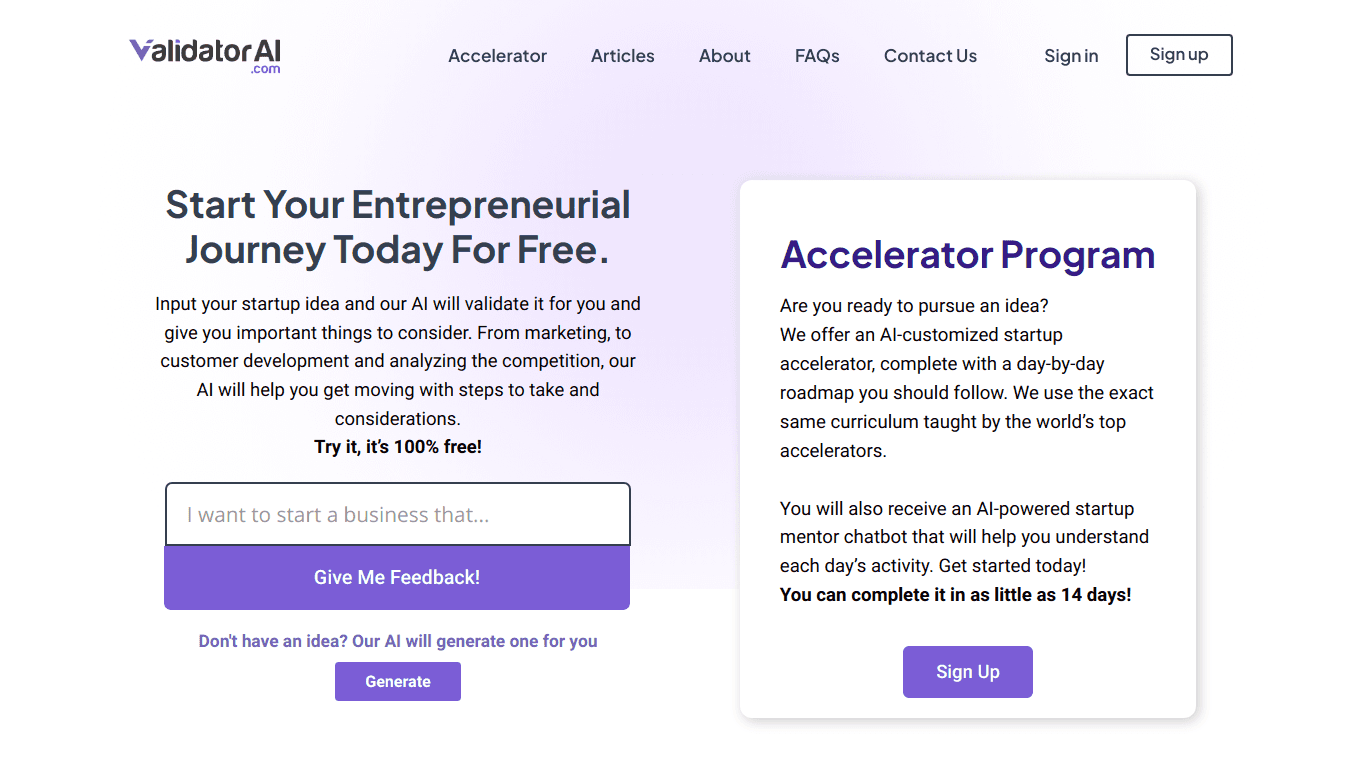
Task: Open the About page link
Action: [724, 56]
